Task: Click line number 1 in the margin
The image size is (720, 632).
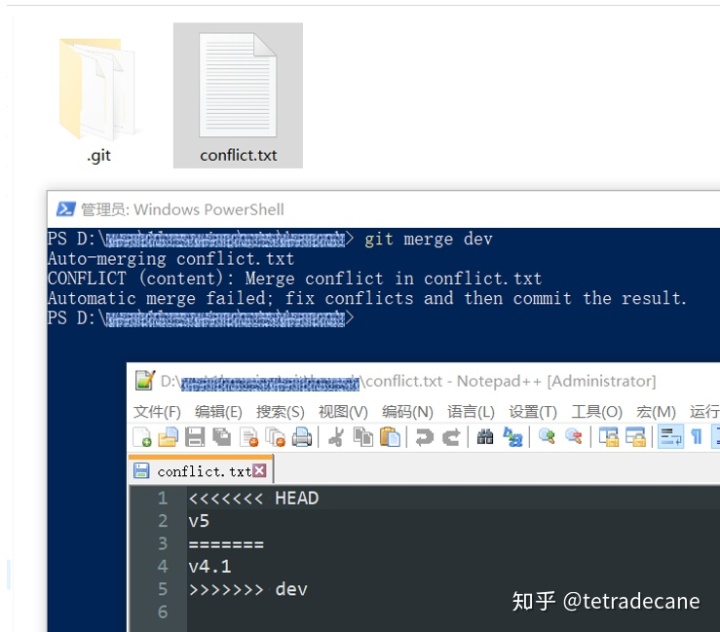Action: pyautogui.click(x=163, y=498)
